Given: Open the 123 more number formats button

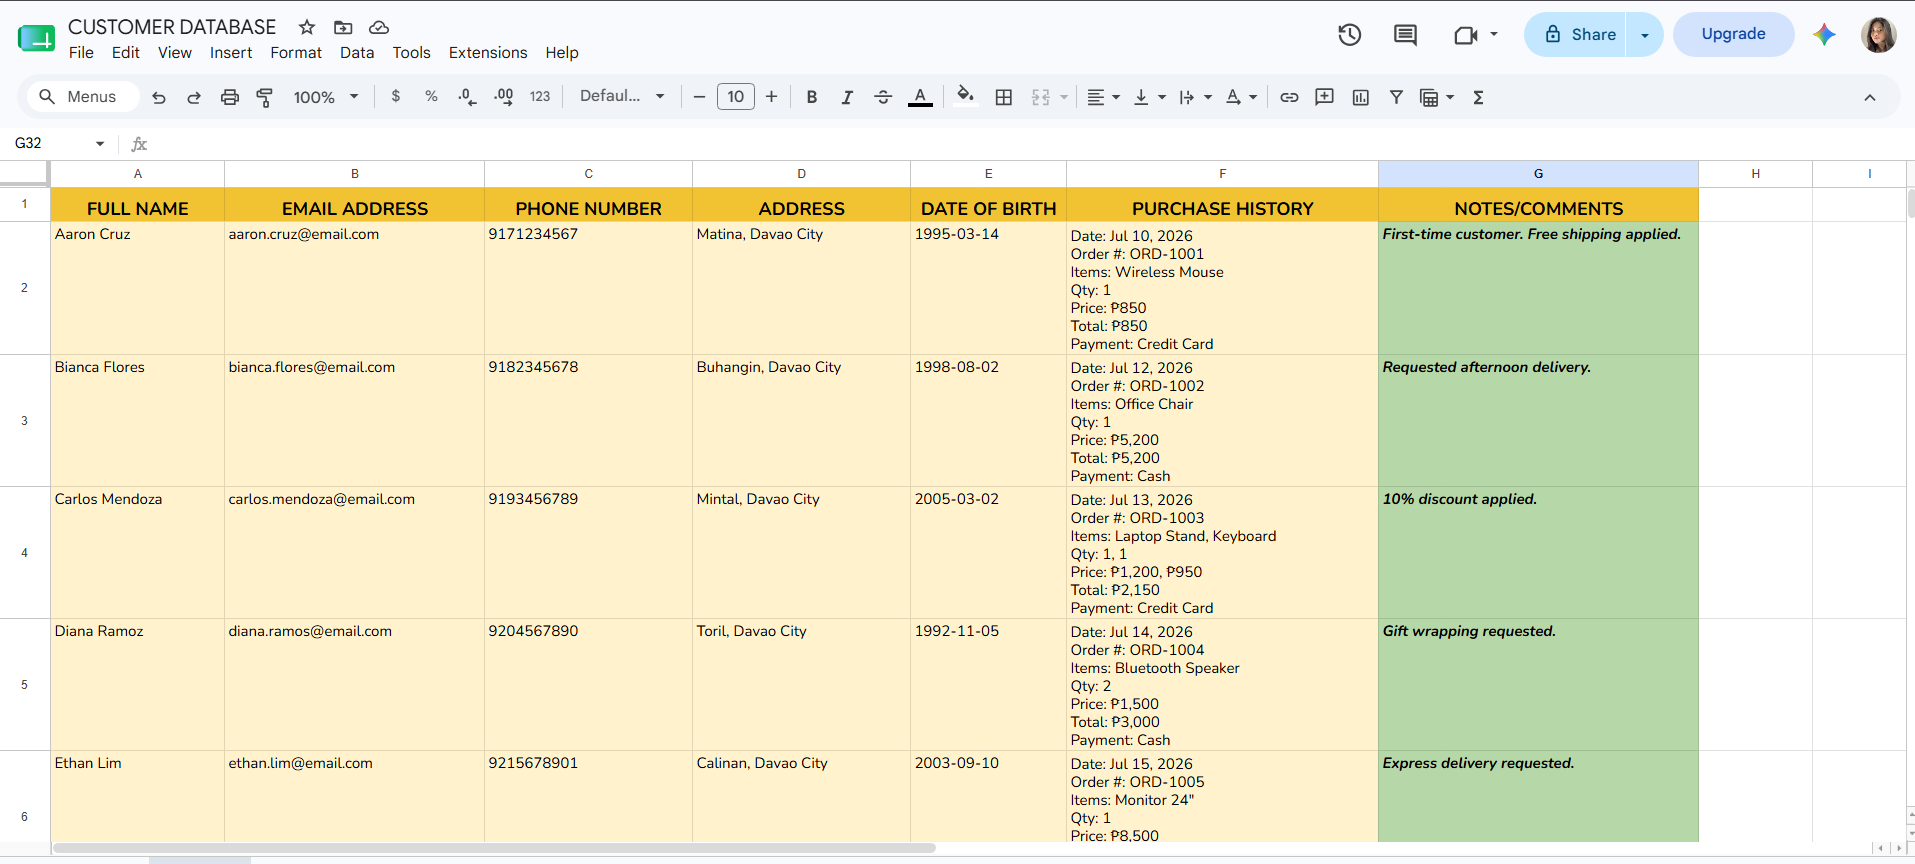Looking at the screenshot, I should (x=540, y=97).
